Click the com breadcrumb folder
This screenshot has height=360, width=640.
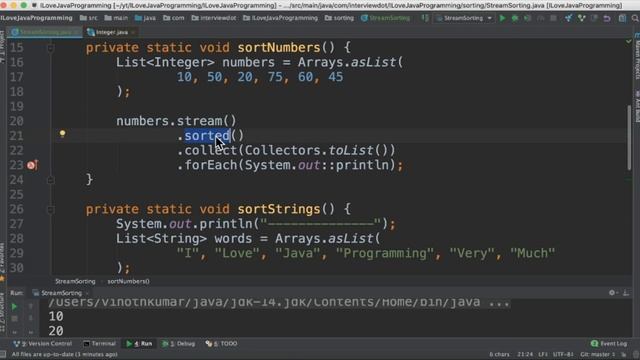click(173, 18)
